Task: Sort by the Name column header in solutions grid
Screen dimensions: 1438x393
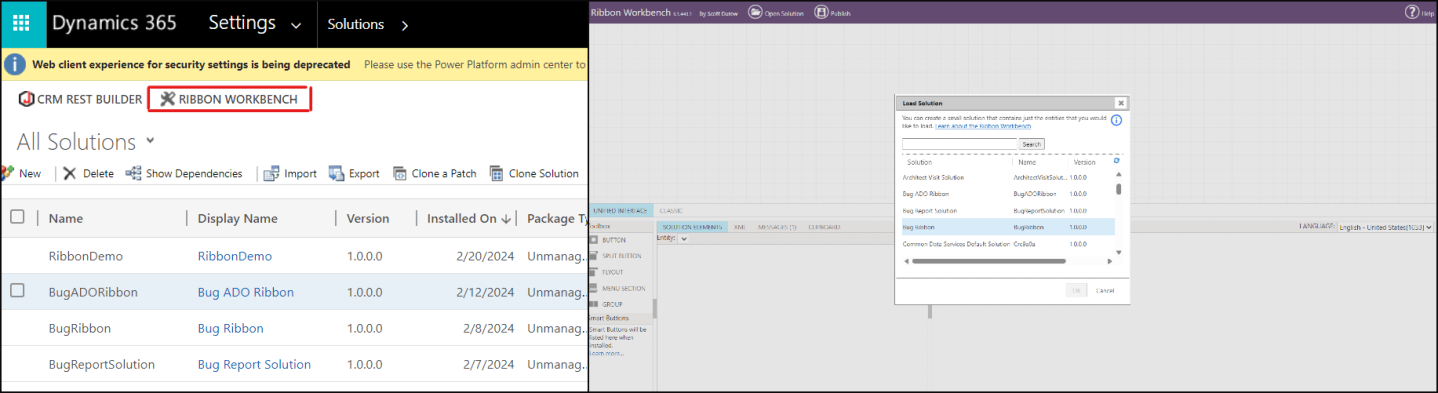Action: point(66,218)
